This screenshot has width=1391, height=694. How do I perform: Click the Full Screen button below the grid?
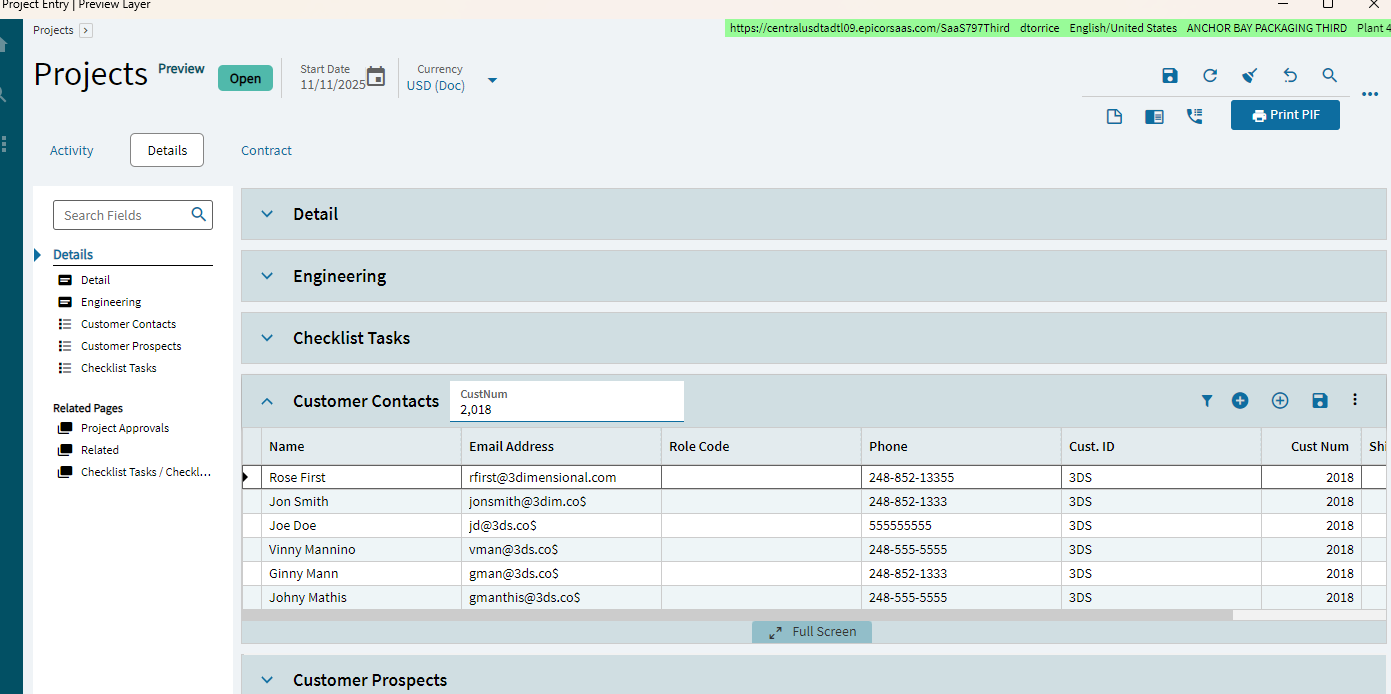[811, 632]
